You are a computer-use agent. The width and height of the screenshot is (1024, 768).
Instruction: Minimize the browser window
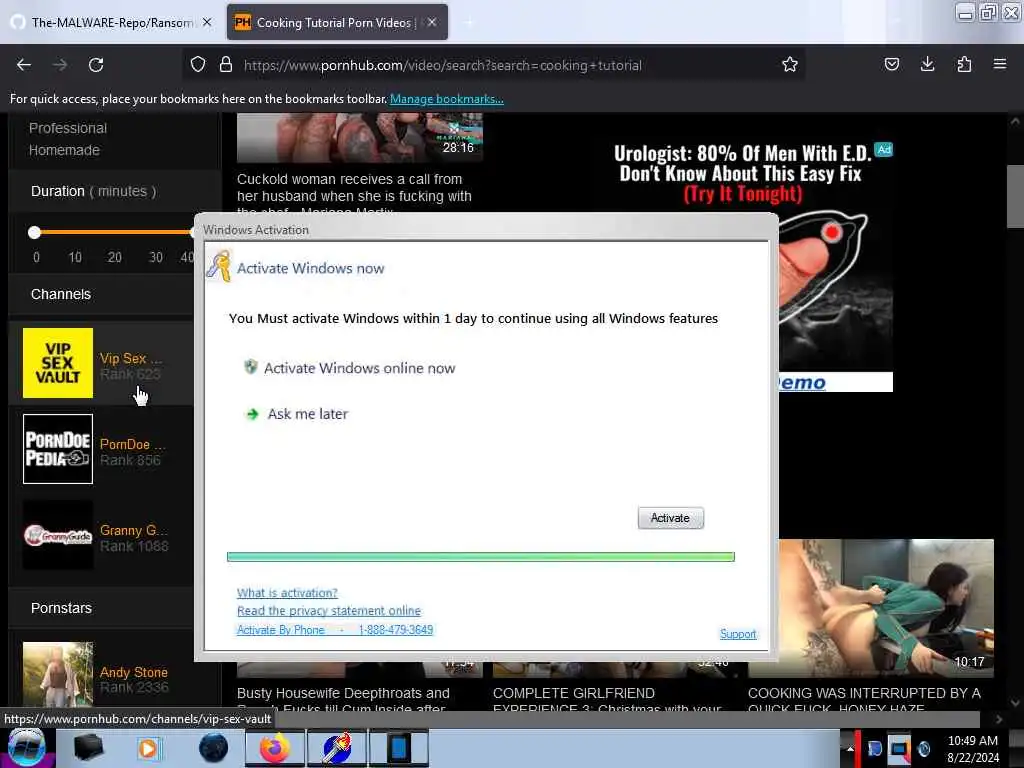[x=965, y=12]
